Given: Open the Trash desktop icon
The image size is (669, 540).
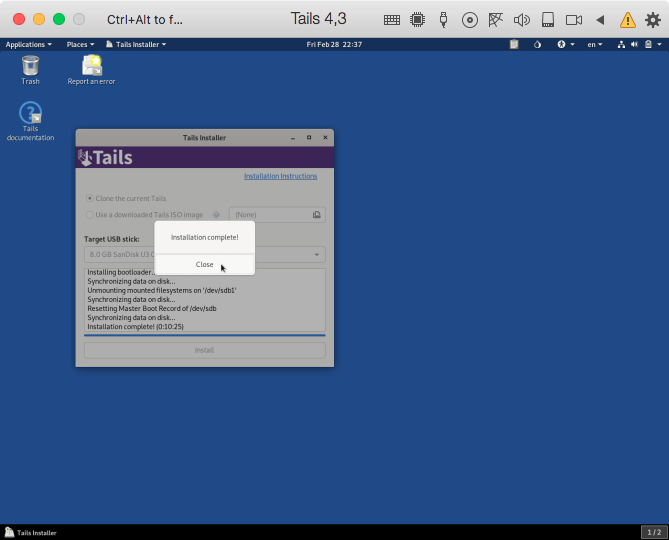Looking at the screenshot, I should (x=30, y=70).
